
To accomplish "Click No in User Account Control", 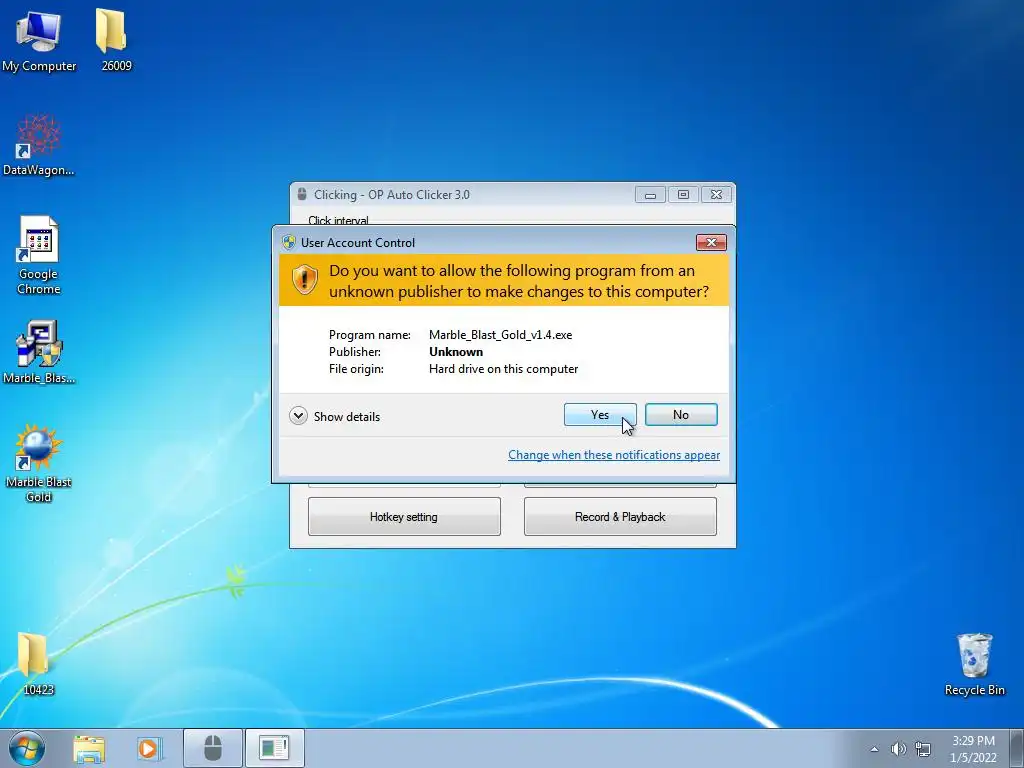I will 681,415.
